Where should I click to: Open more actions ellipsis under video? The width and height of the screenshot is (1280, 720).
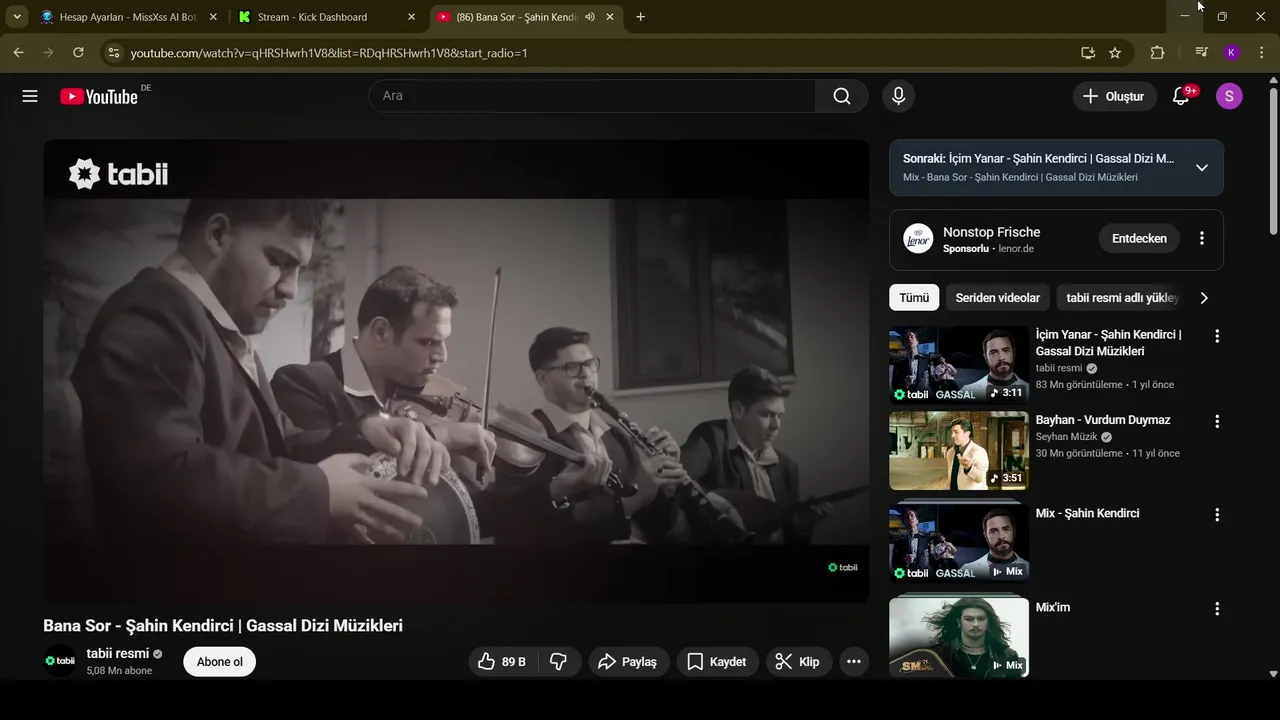coord(853,662)
